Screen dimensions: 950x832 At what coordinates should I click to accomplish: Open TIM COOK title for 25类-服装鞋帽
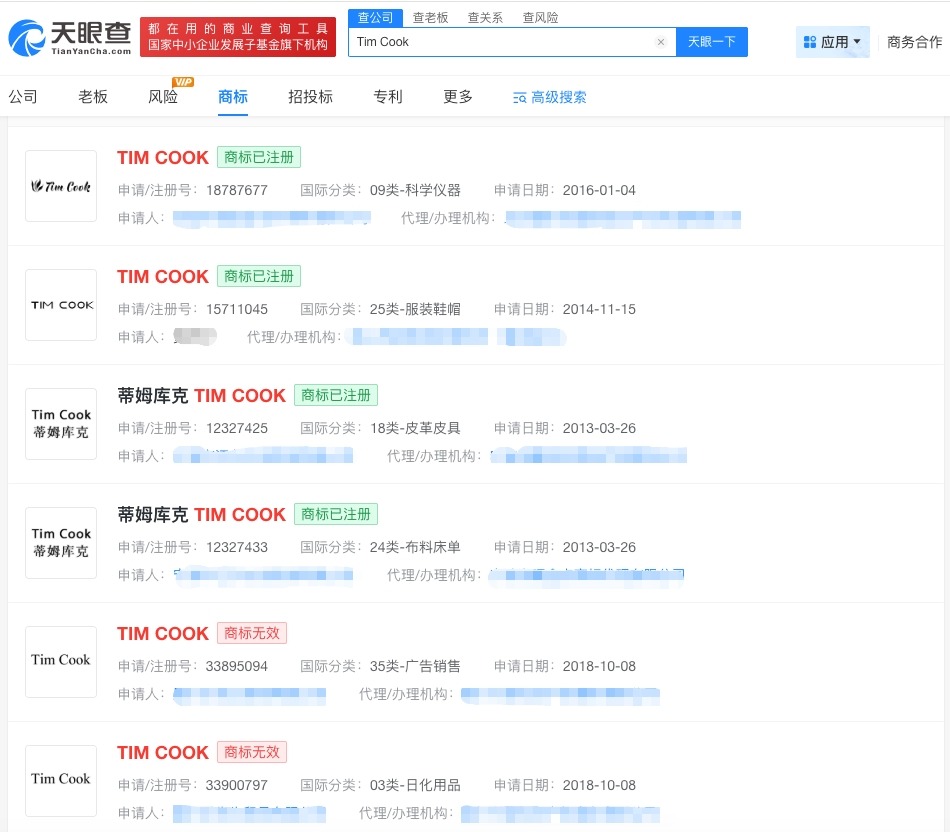point(163,276)
